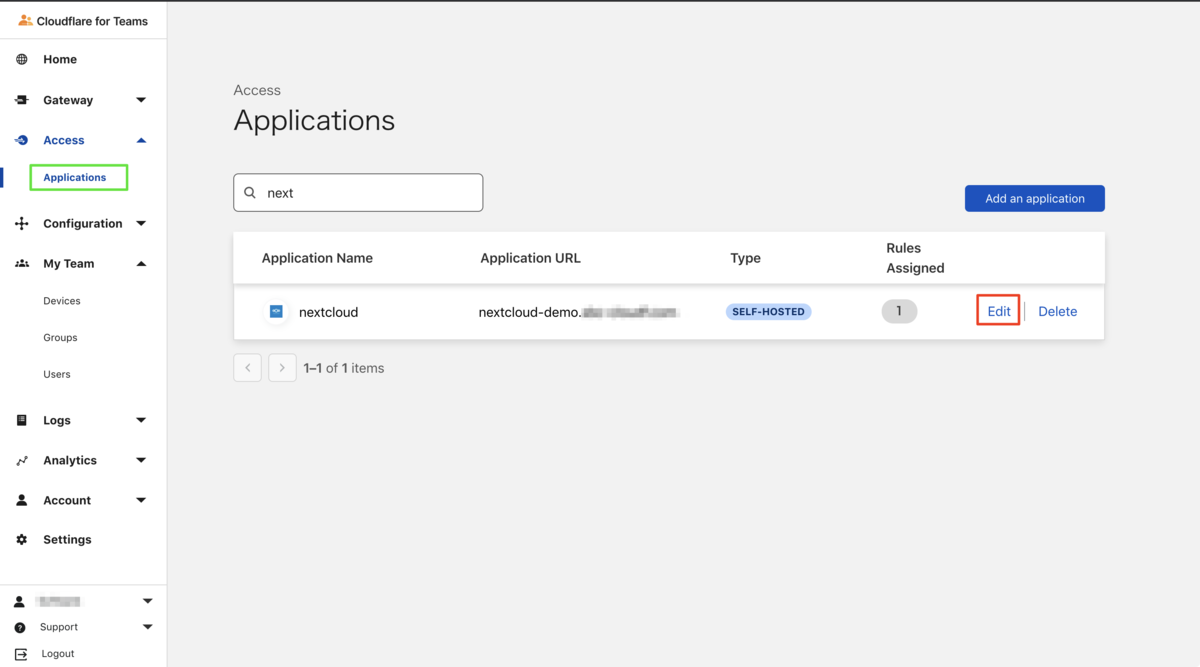Click the Logs book icon
1200x667 pixels.
22,420
